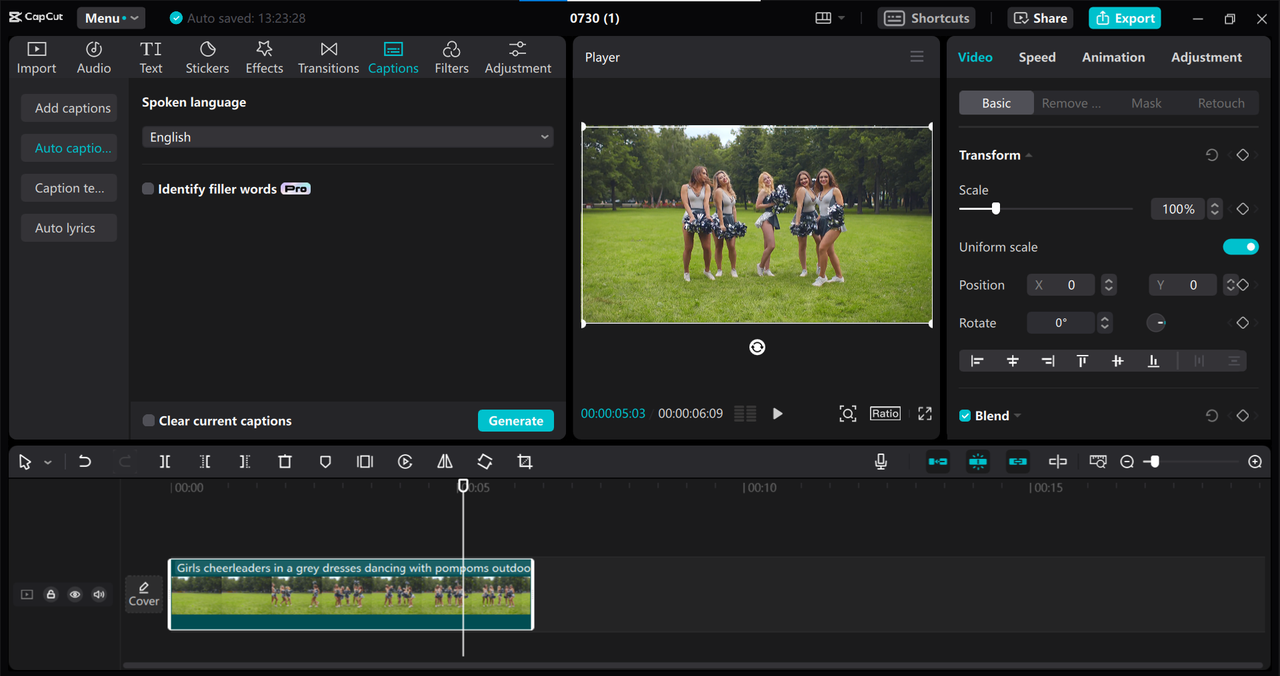The width and height of the screenshot is (1280, 676).
Task: Check Clear current captions
Action: coord(149,421)
